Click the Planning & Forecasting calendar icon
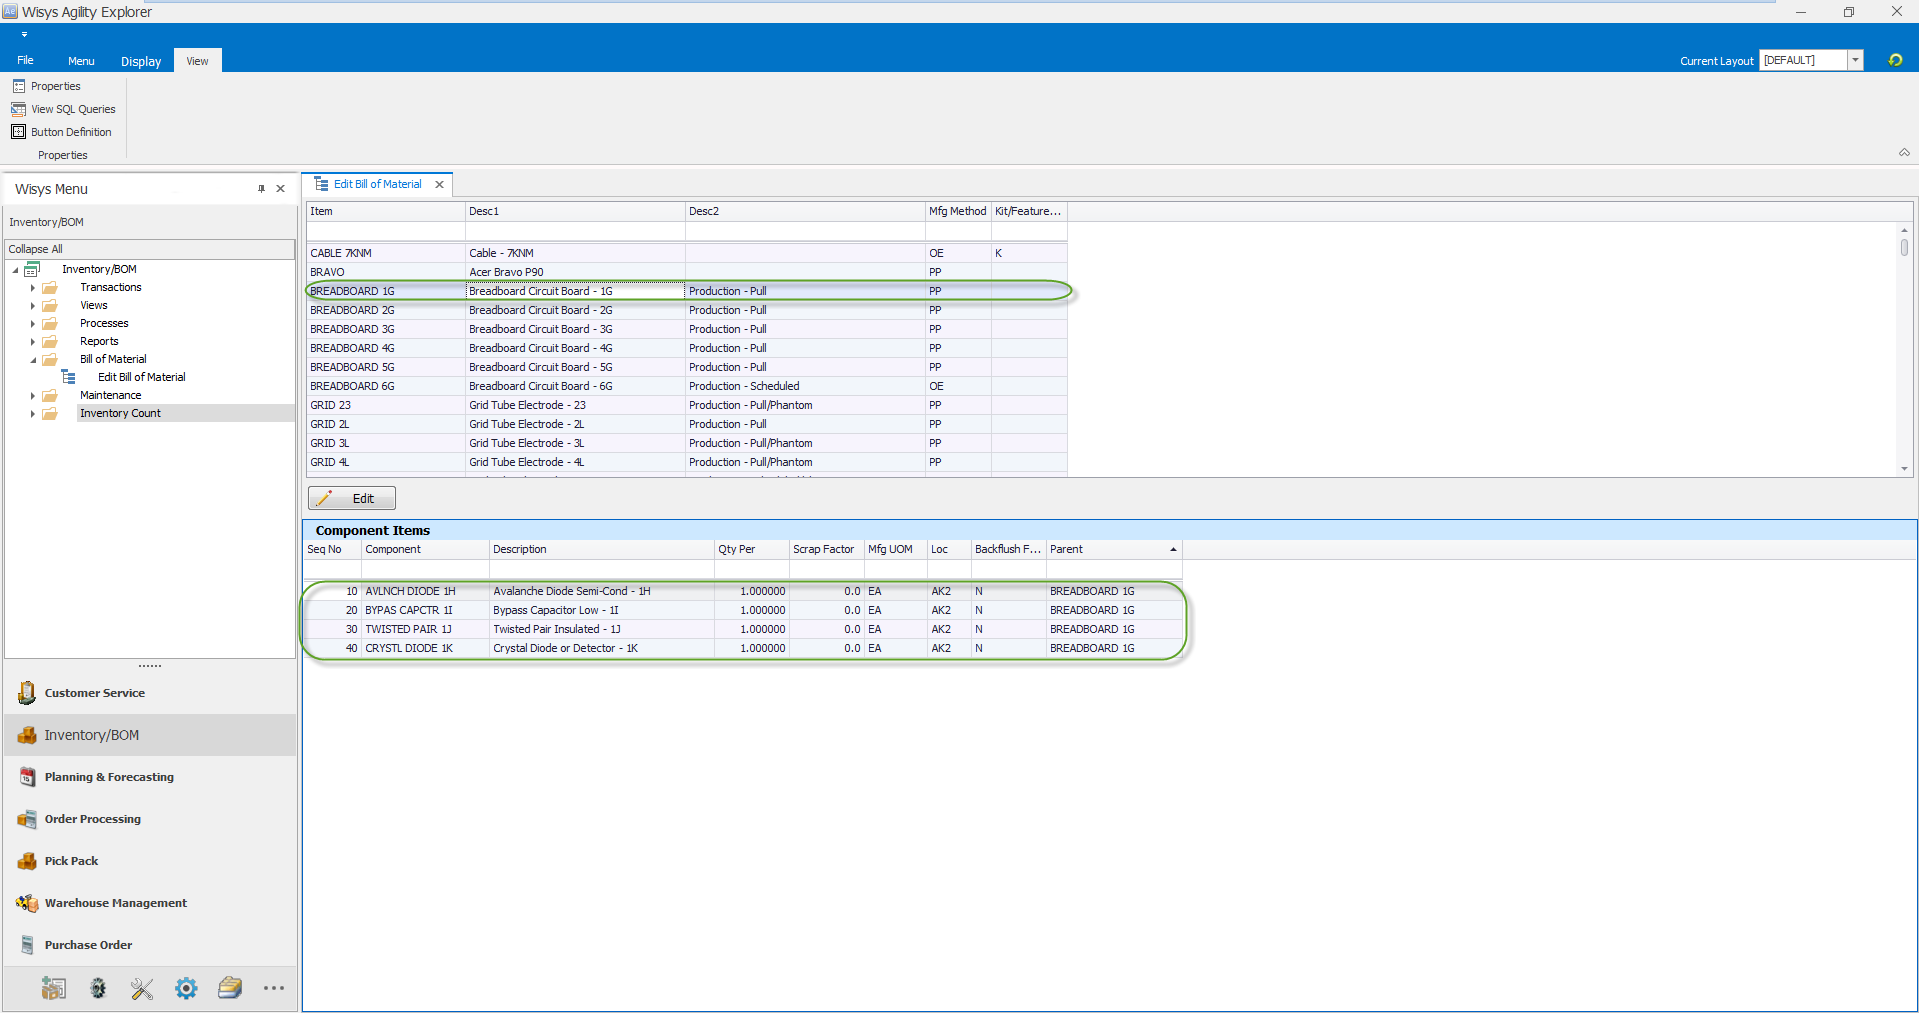 (27, 777)
